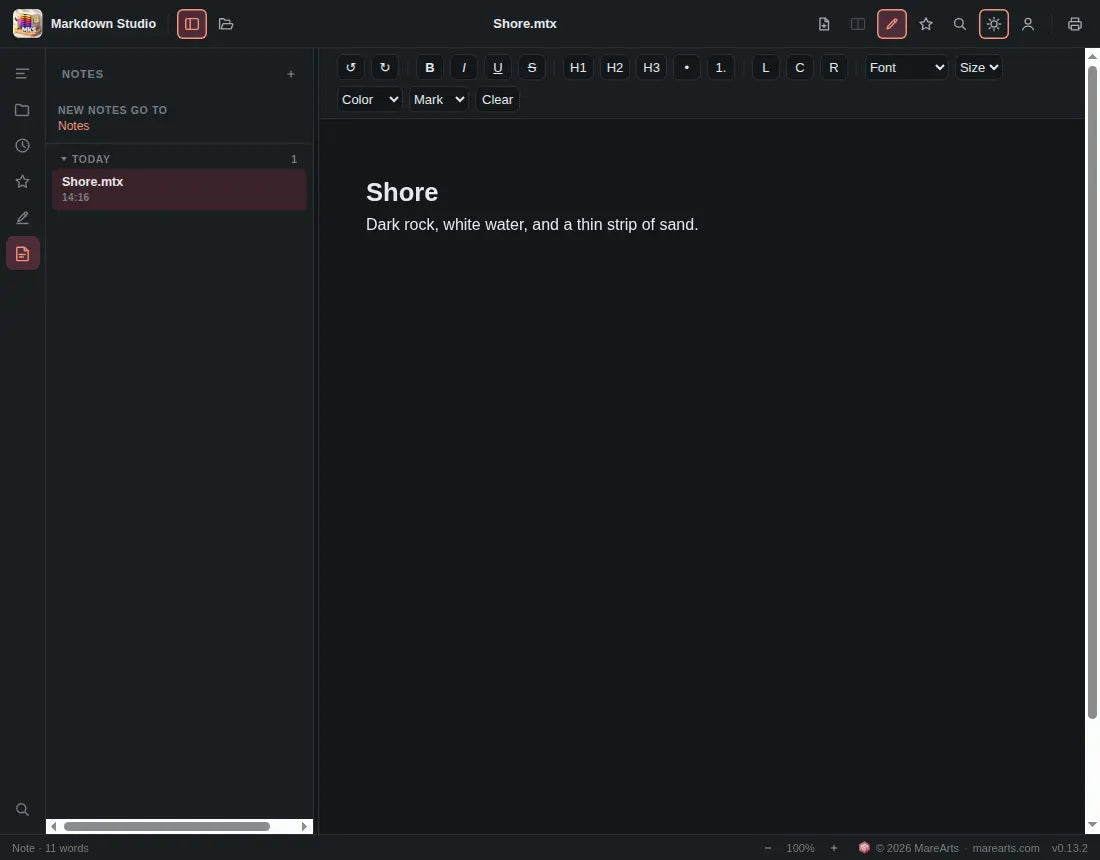This screenshot has height=860, width=1100.
Task: Click the © 2026 MareArts text
Action: 917,848
